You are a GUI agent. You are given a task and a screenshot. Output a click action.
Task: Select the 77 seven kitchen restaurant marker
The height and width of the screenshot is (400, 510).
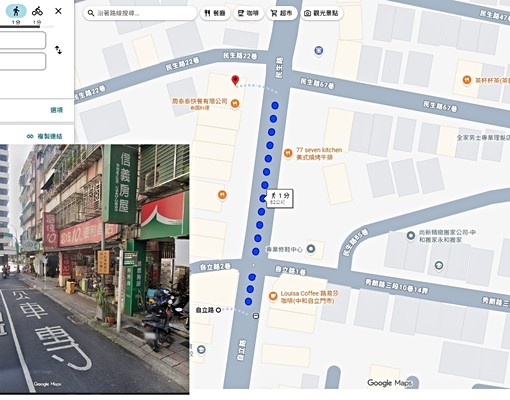click(x=288, y=153)
